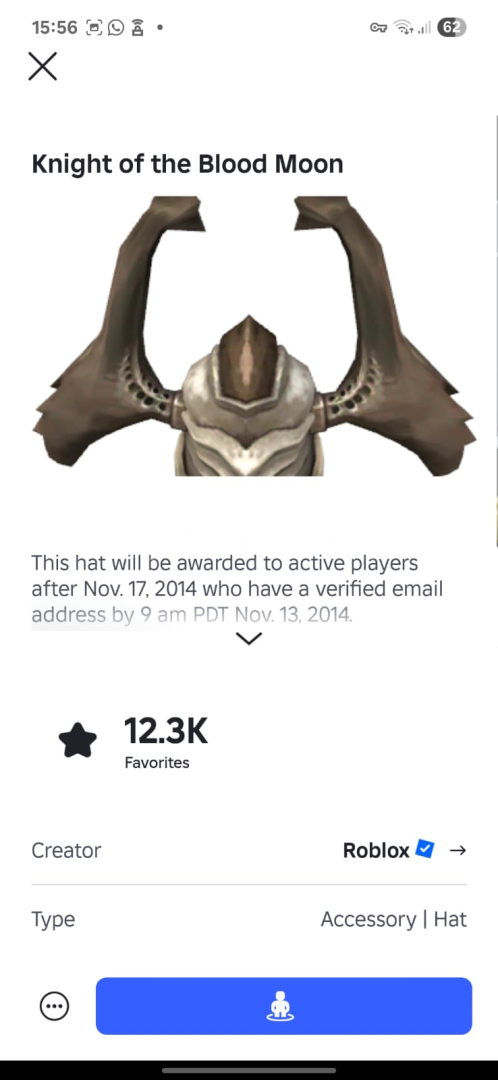Select the Type row label
Image resolution: width=498 pixels, height=1080 pixels.
[x=53, y=920]
